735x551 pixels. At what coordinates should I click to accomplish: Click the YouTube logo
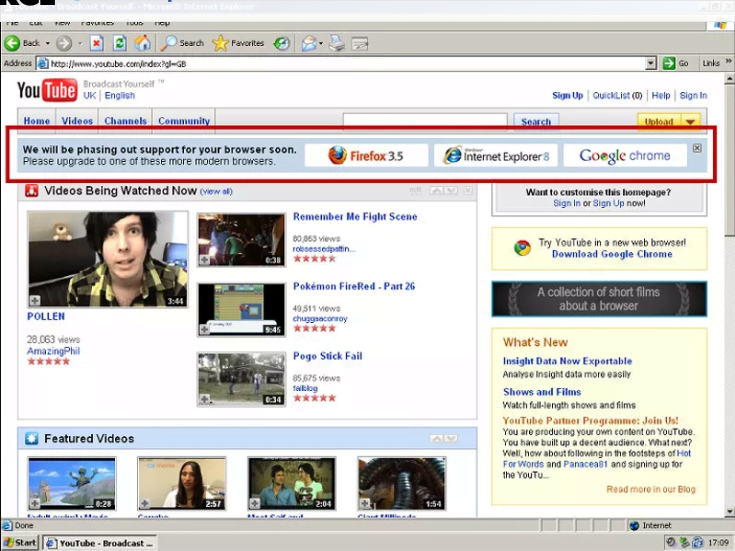[47, 92]
